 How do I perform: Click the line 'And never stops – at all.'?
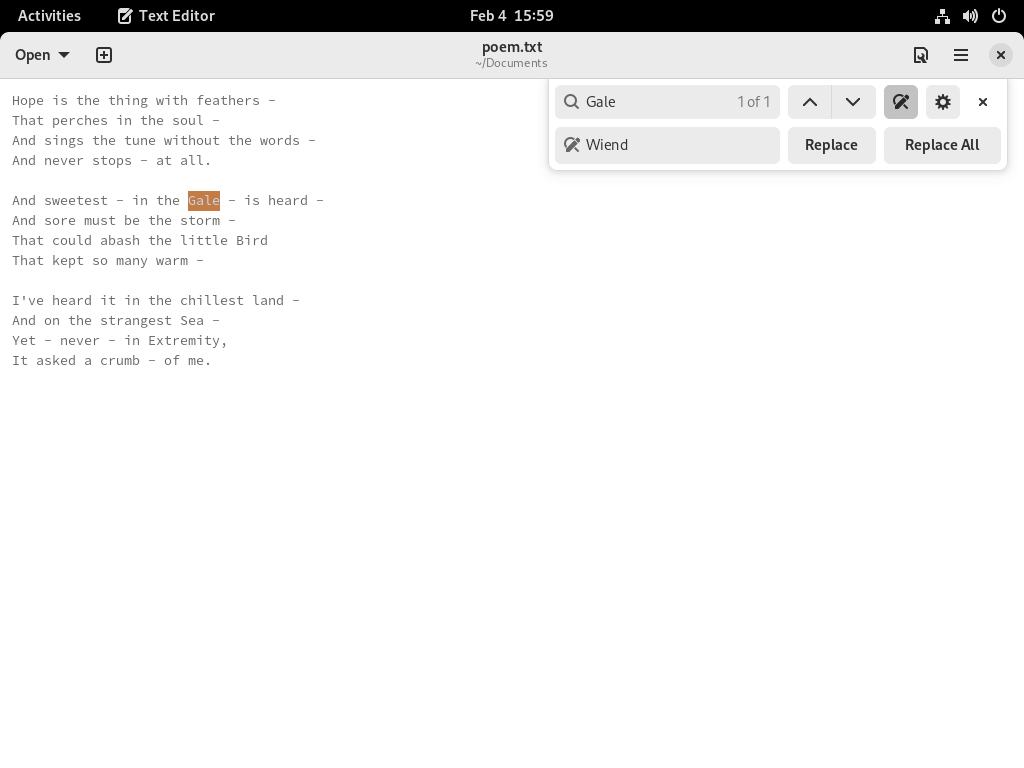click(112, 161)
